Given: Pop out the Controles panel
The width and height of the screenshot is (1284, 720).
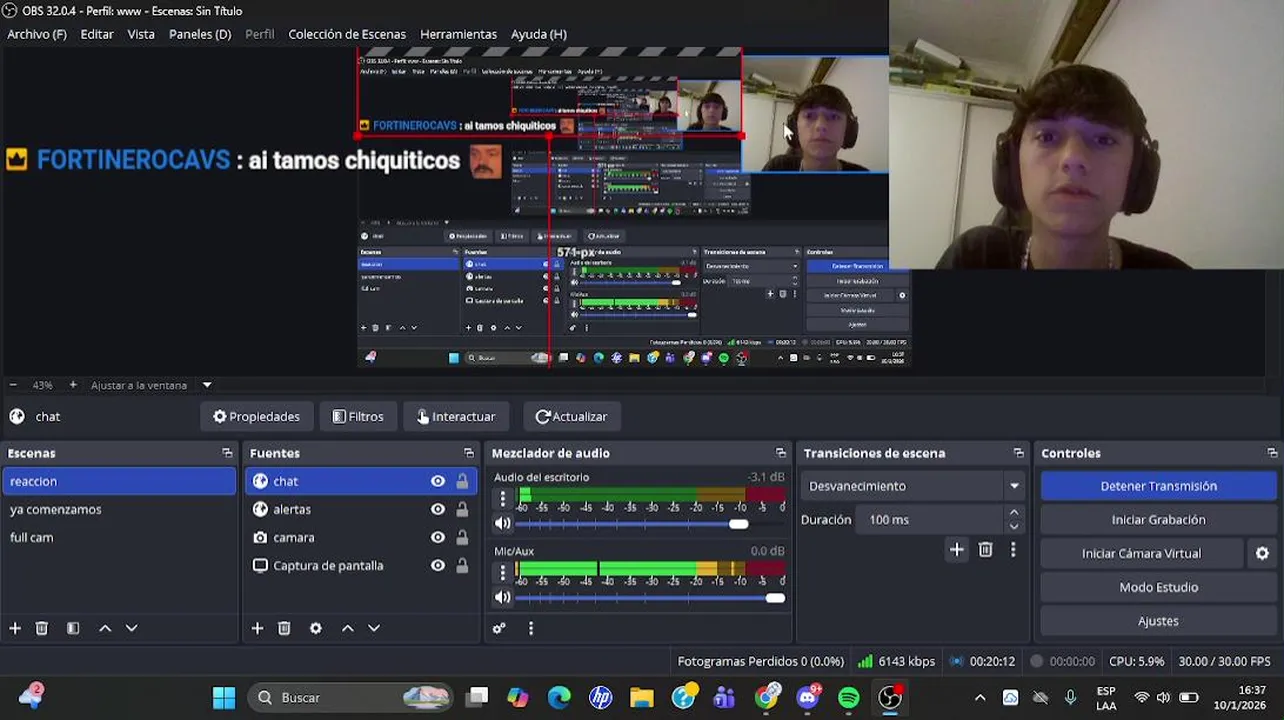Looking at the screenshot, I should pos(1272,453).
